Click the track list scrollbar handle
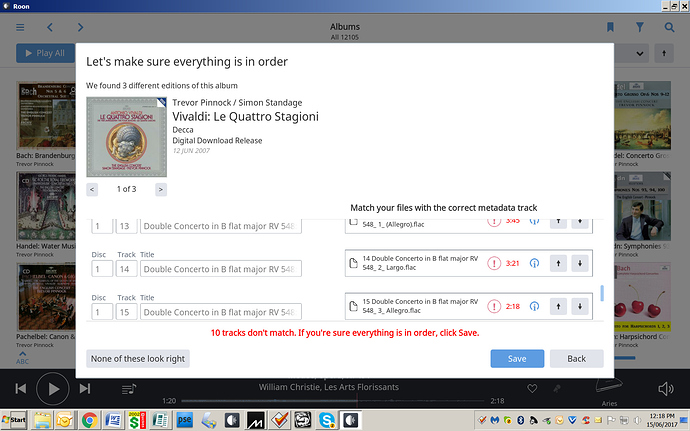The height and width of the screenshot is (431, 690). pyautogui.click(x=602, y=293)
